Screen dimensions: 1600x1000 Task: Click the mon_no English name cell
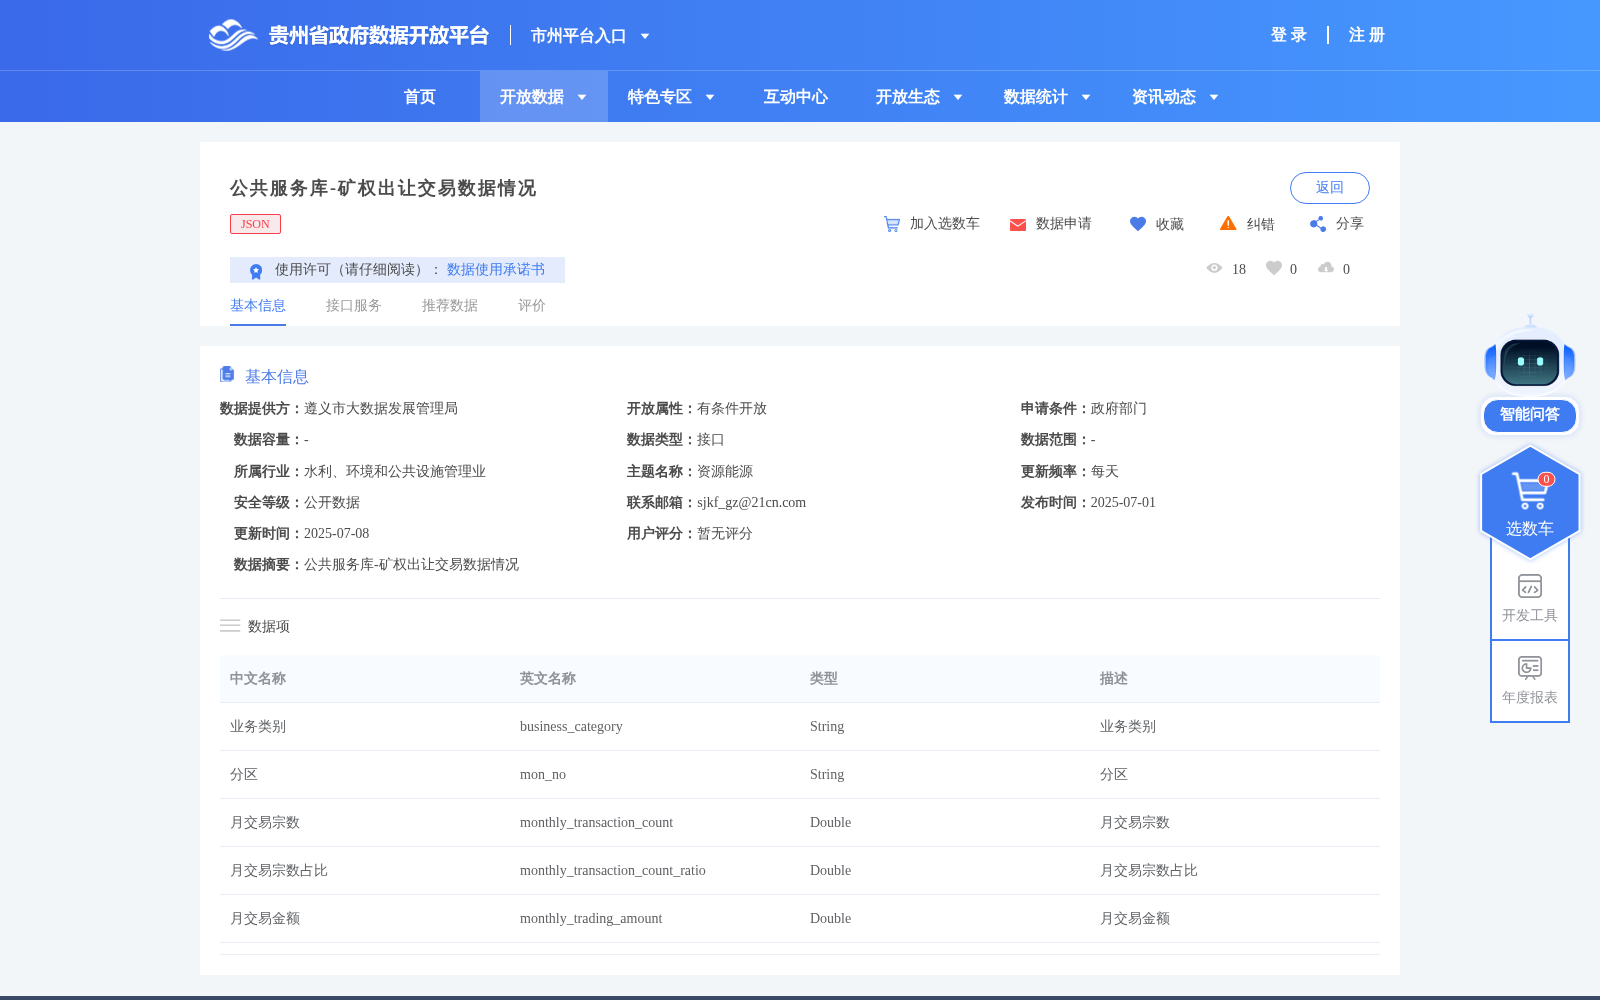[543, 775]
